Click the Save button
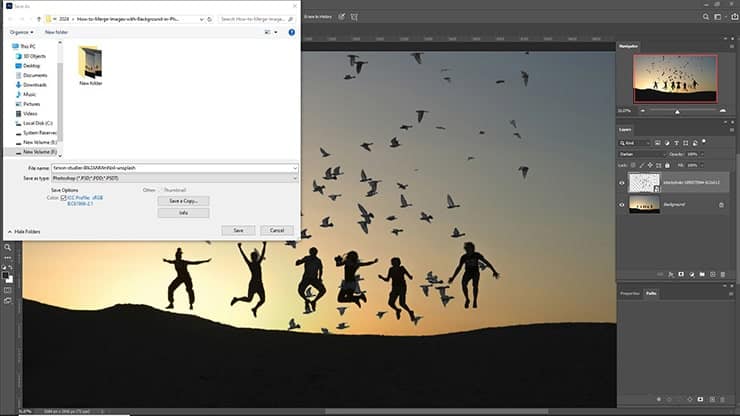 tap(238, 230)
